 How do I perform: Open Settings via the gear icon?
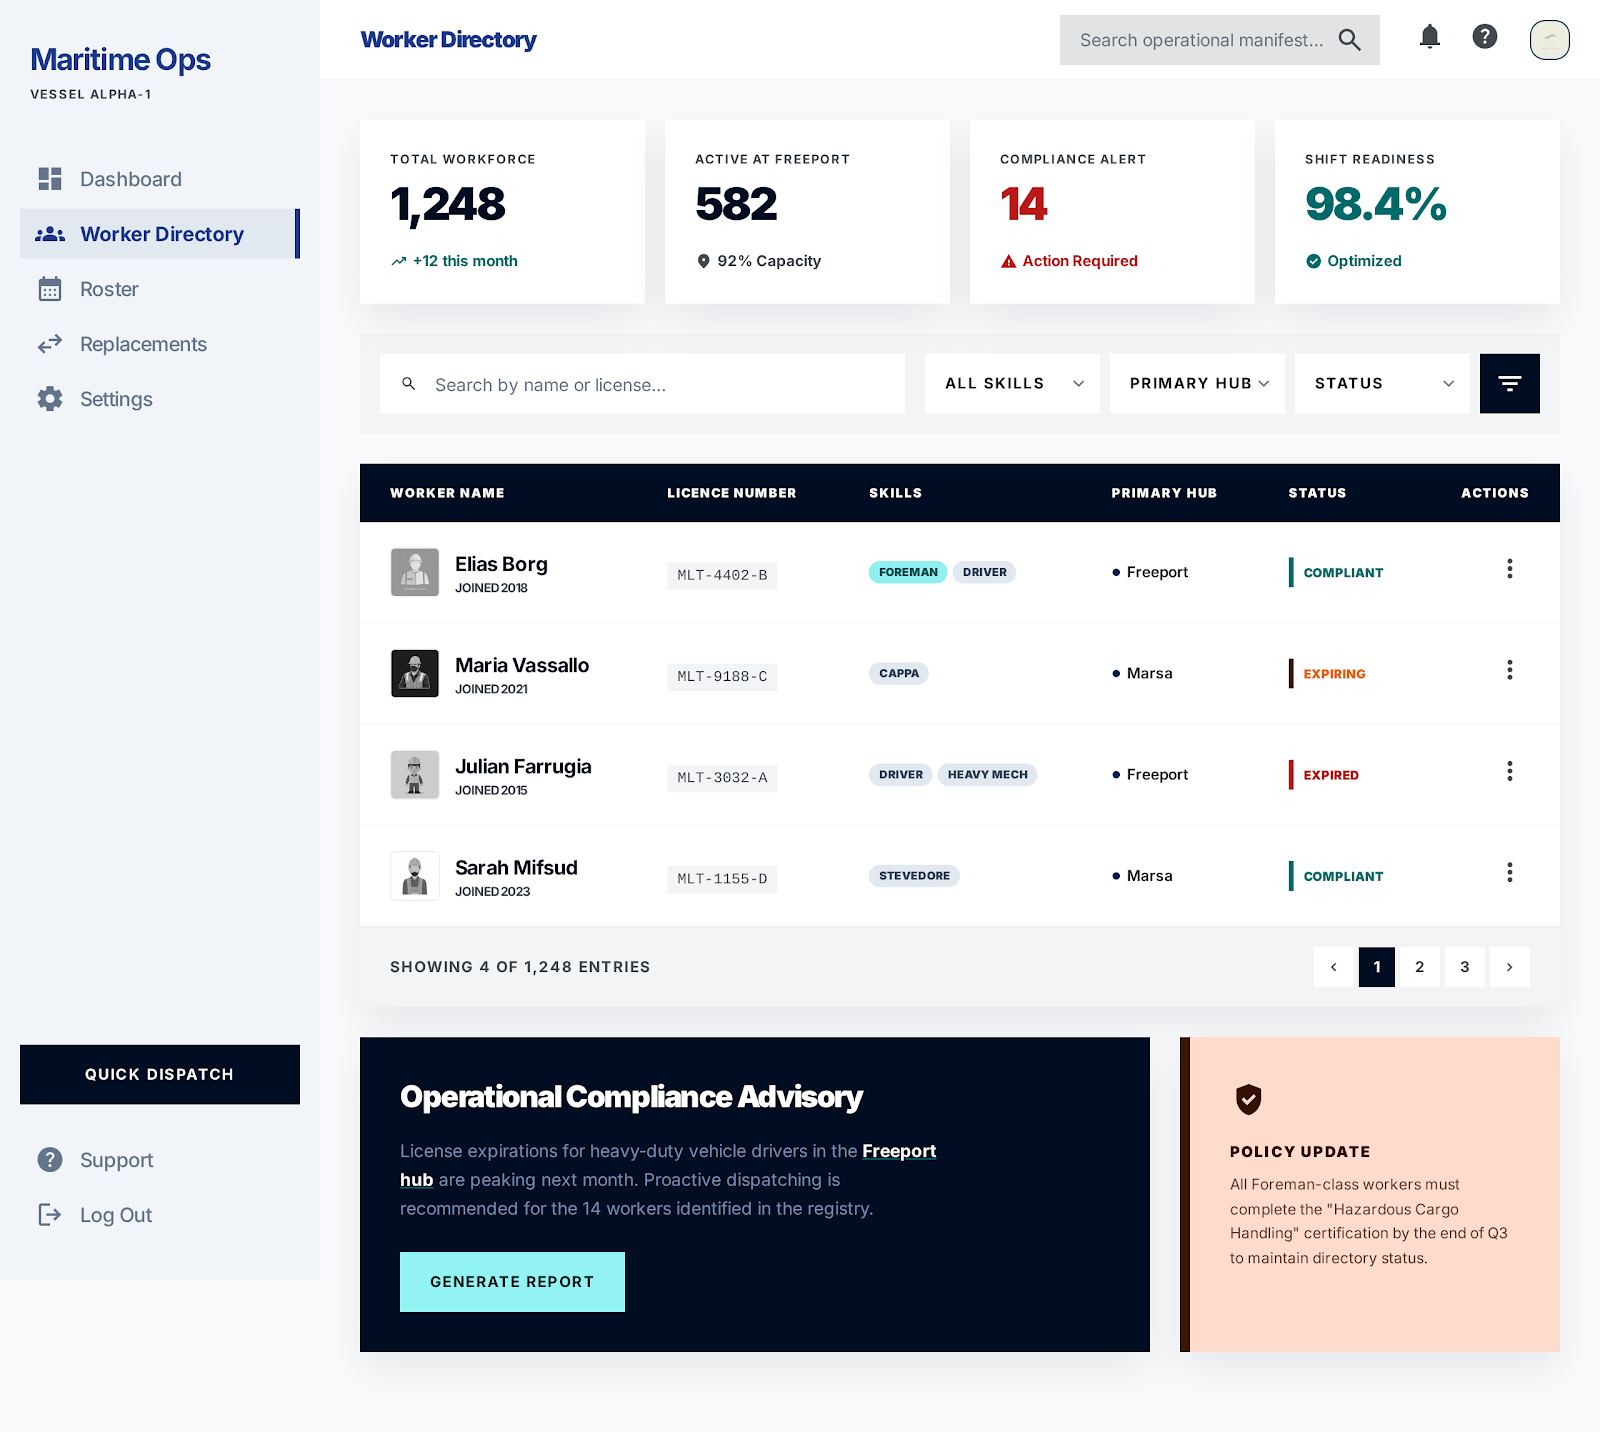pyautogui.click(x=50, y=399)
